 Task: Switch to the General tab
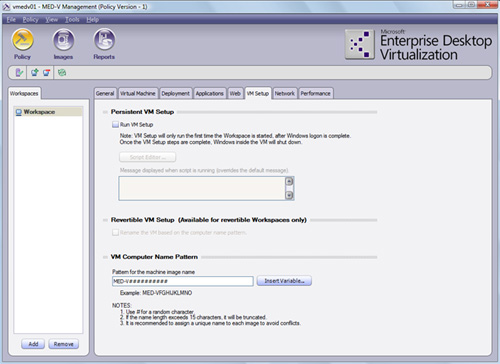pos(105,94)
